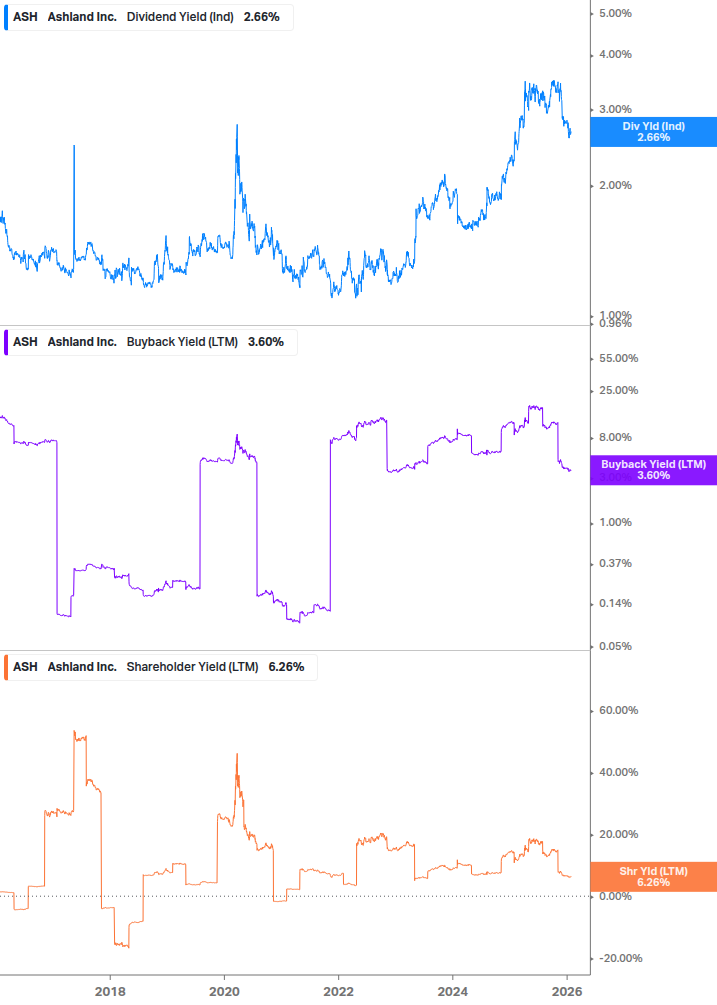Click the 3.00% tick on the dividend yield axis
The height and width of the screenshot is (1005, 717).
tap(615, 110)
